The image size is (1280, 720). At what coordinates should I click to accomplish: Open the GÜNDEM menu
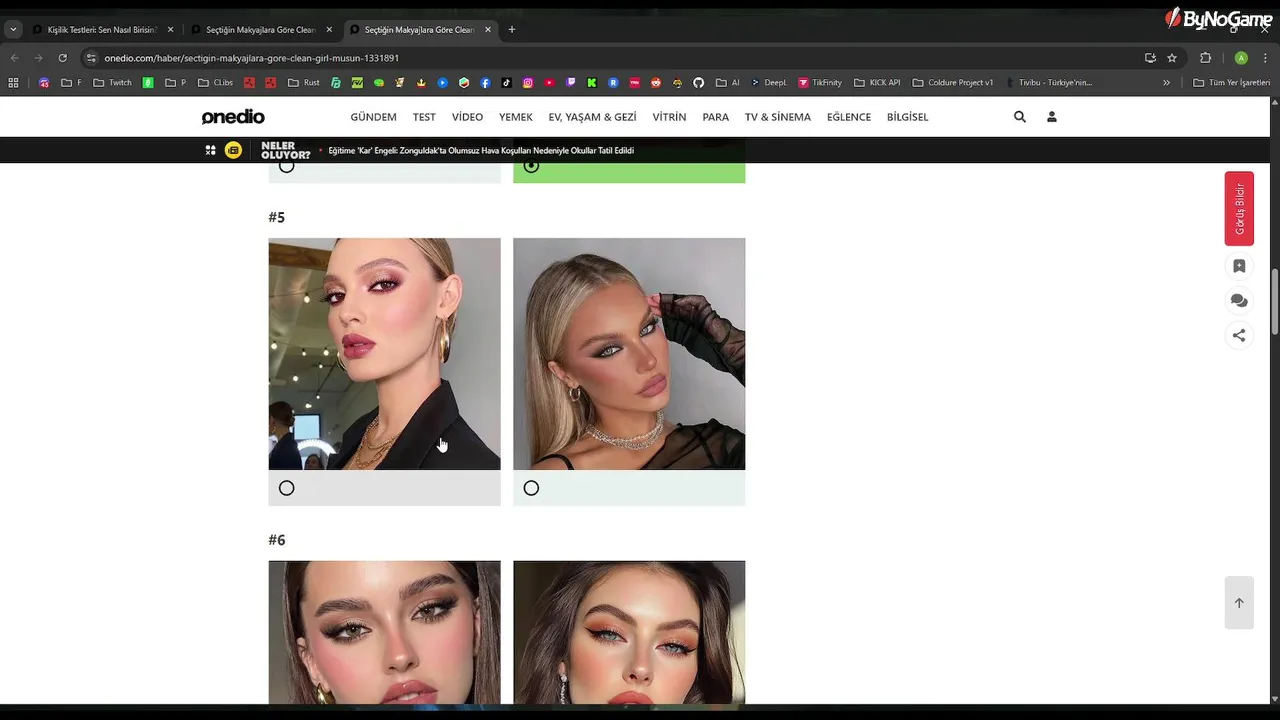tap(373, 117)
